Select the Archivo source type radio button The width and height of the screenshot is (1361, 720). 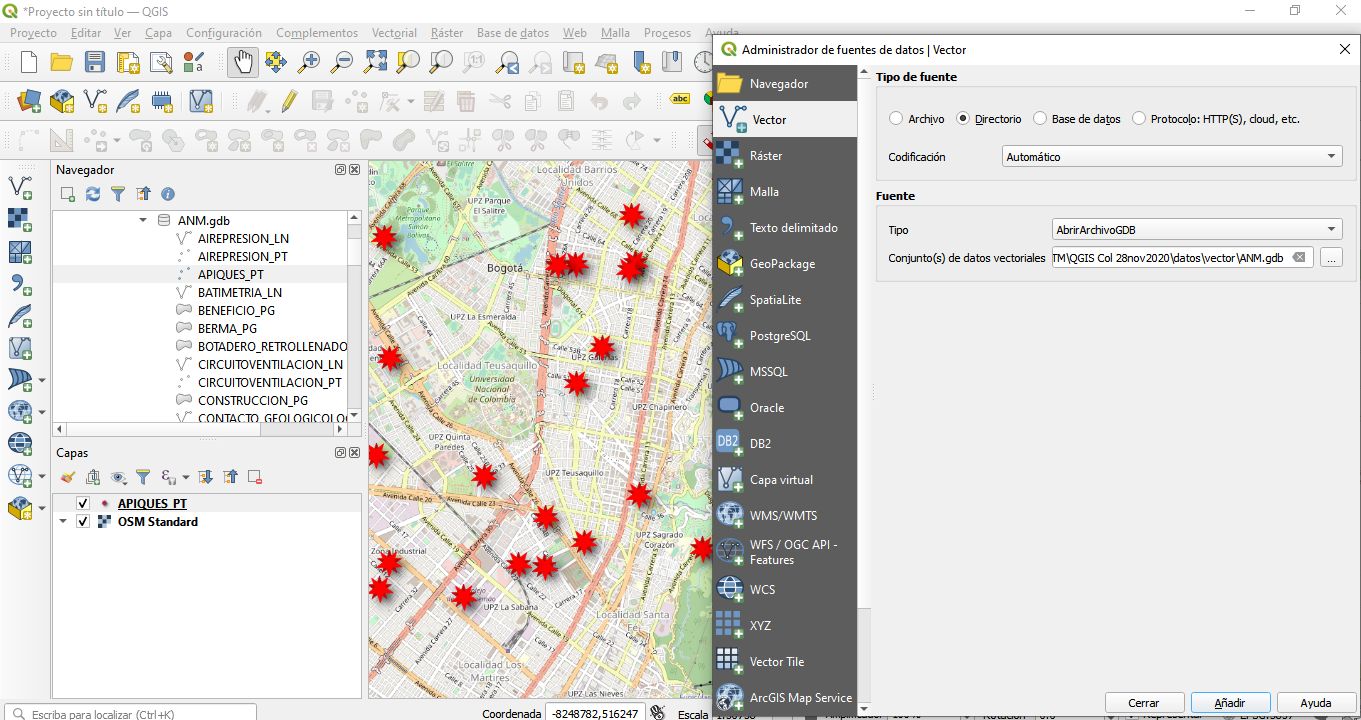[x=896, y=119]
